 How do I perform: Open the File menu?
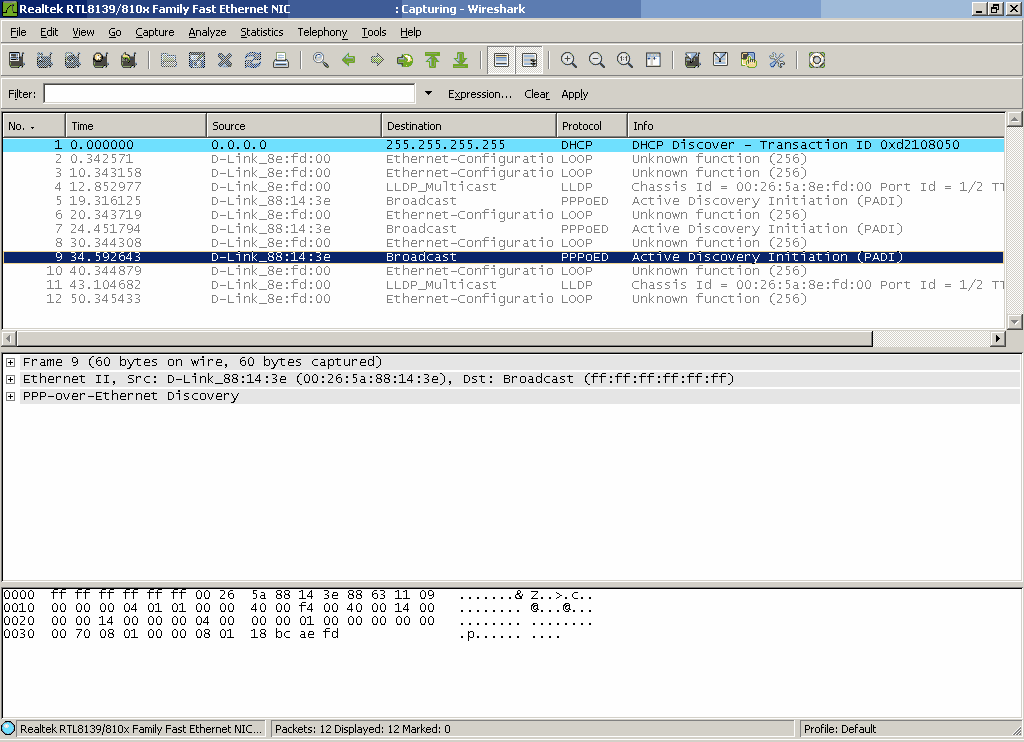[x=18, y=32]
